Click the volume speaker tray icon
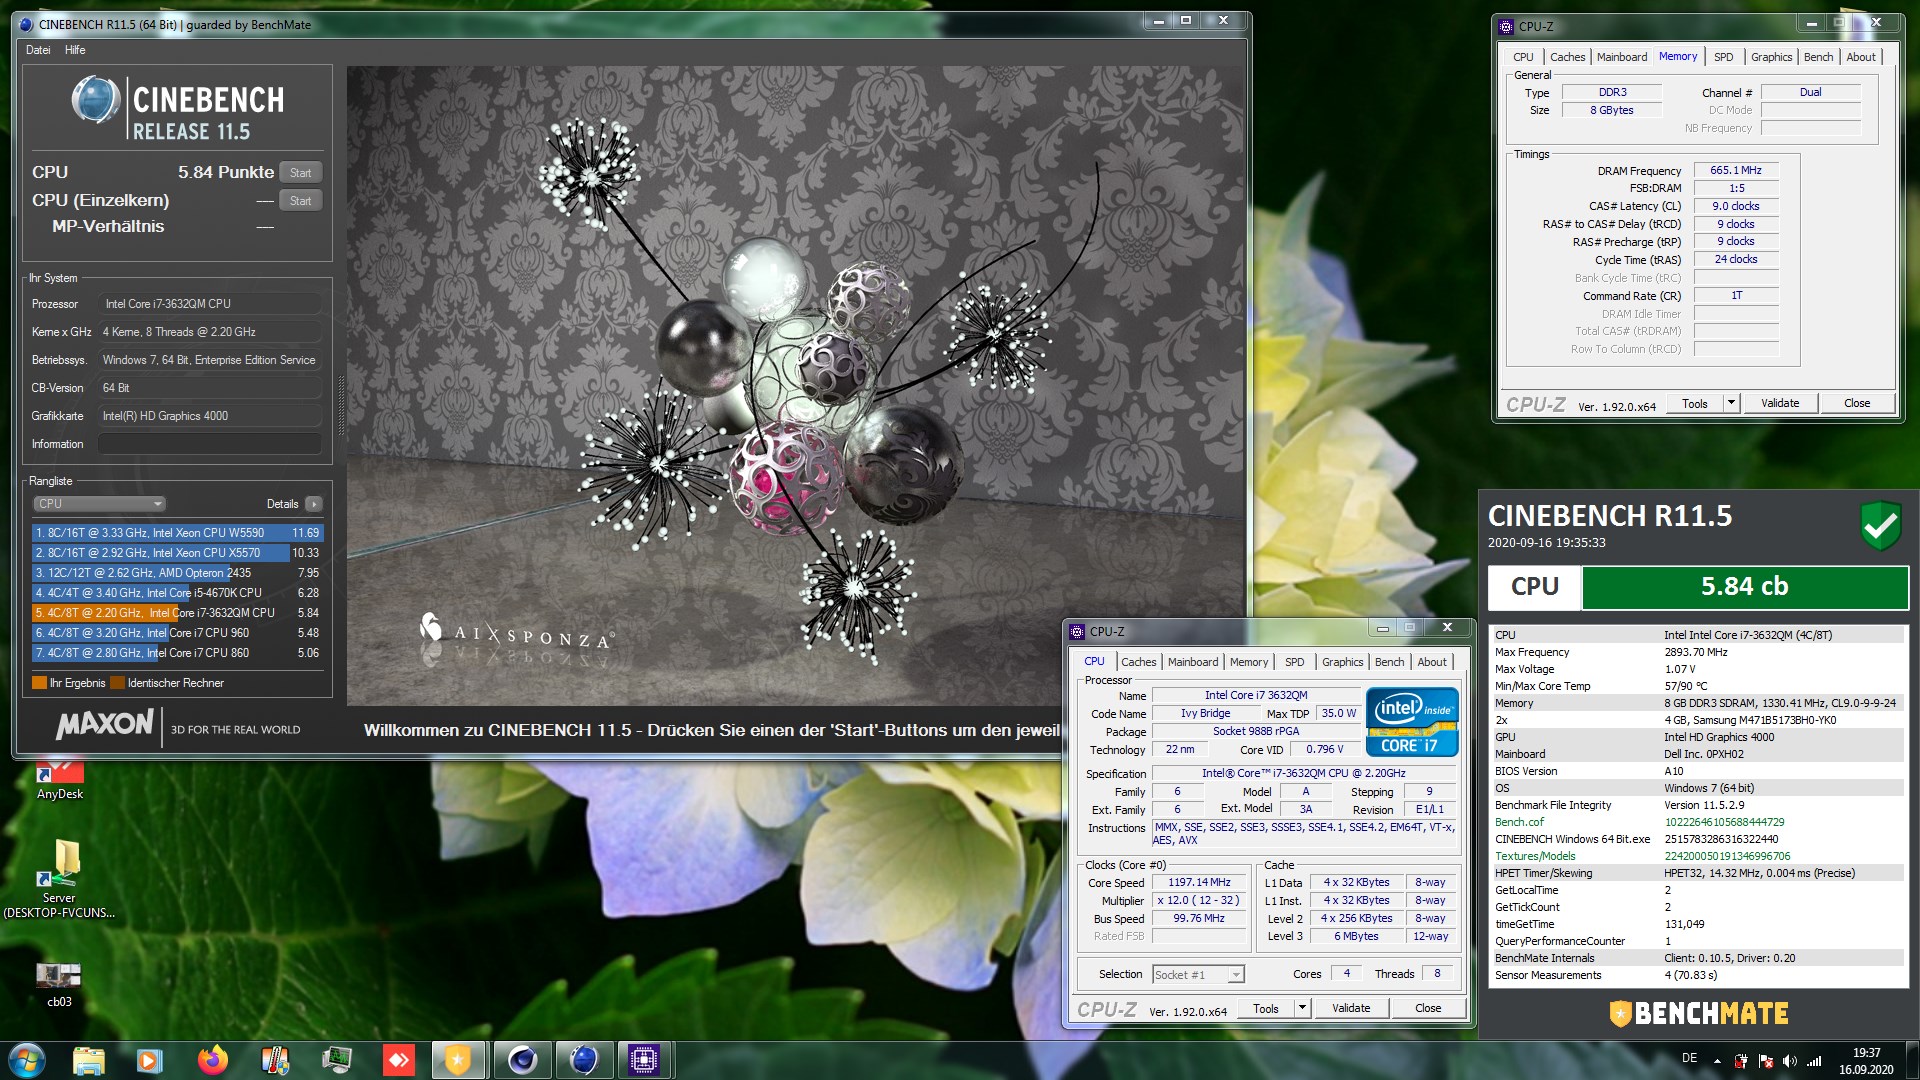Viewport: 1920px width, 1080px height. point(1790,1061)
